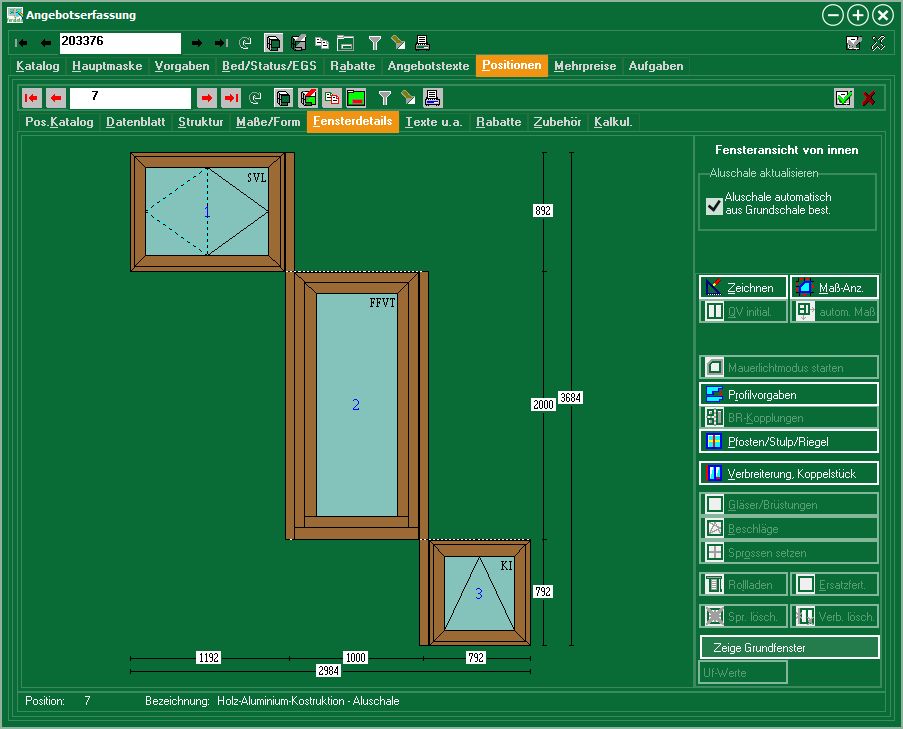Open the Angebotstexte tab

(428, 66)
